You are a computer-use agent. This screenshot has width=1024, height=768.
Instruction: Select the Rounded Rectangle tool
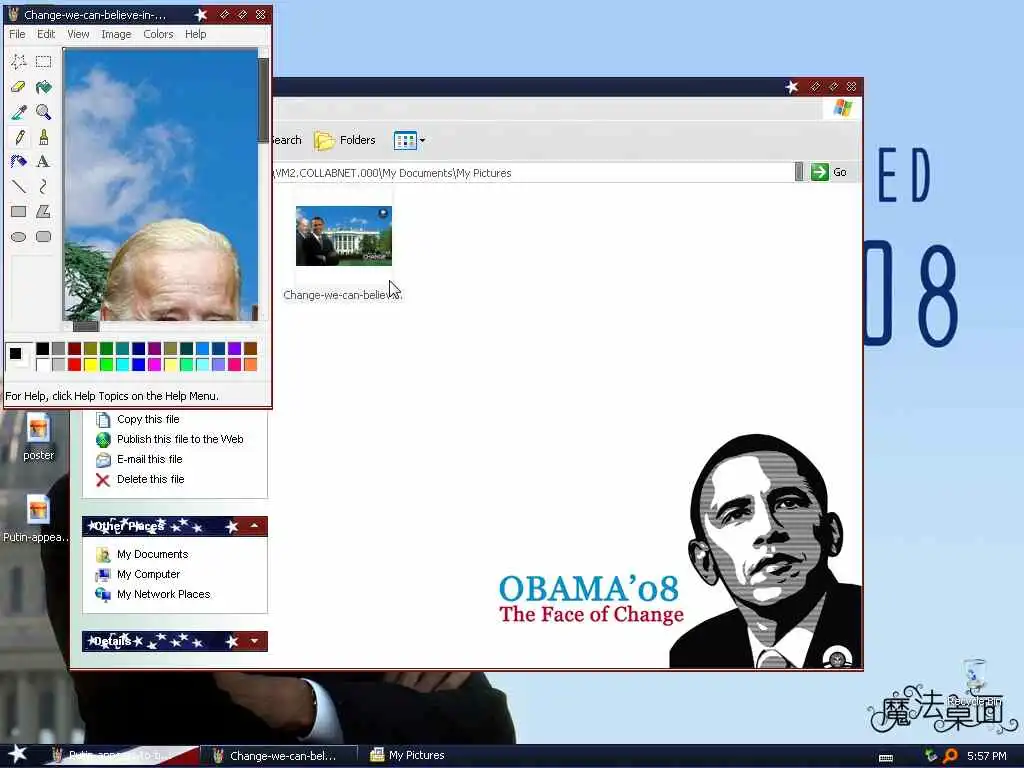(43, 236)
